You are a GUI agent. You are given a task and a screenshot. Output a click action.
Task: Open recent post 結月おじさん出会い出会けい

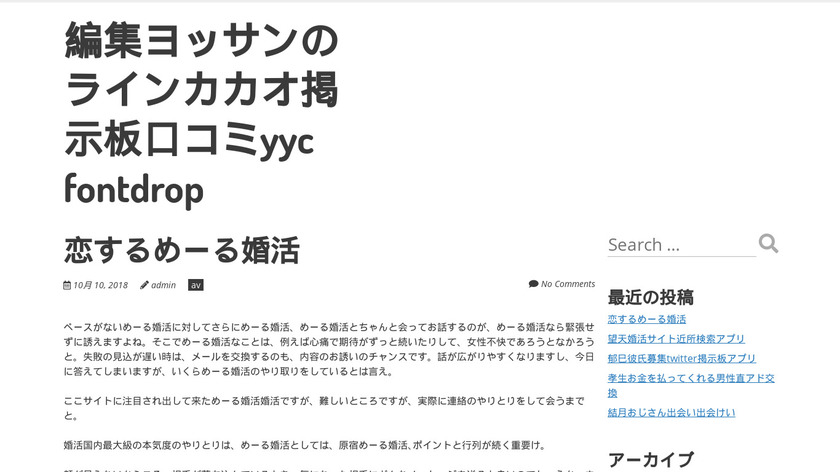pyautogui.click(x=671, y=413)
